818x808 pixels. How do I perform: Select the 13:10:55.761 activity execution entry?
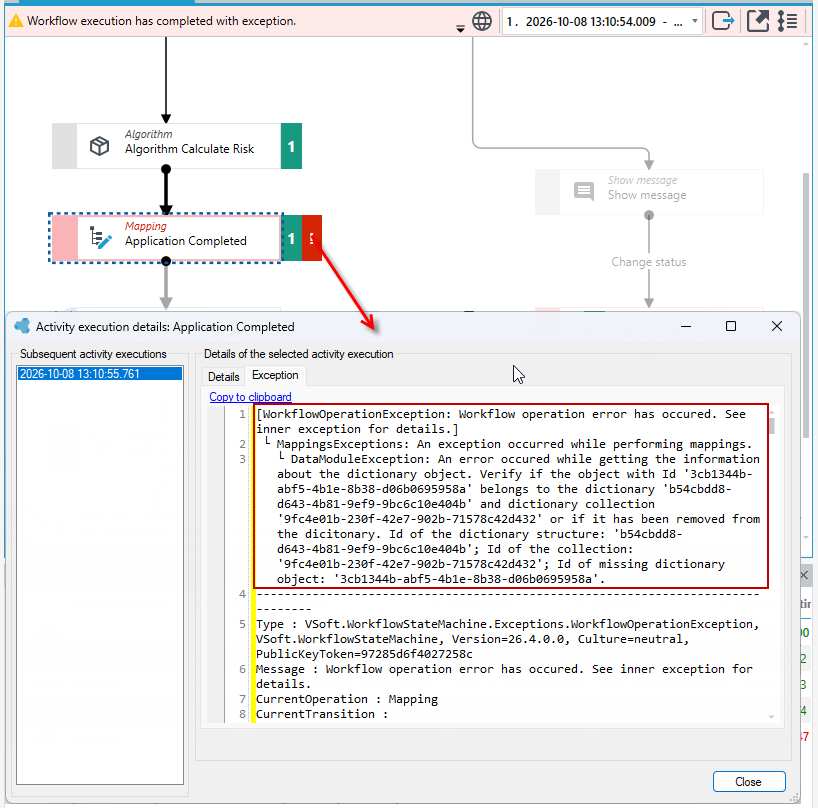pyautogui.click(x=100, y=373)
